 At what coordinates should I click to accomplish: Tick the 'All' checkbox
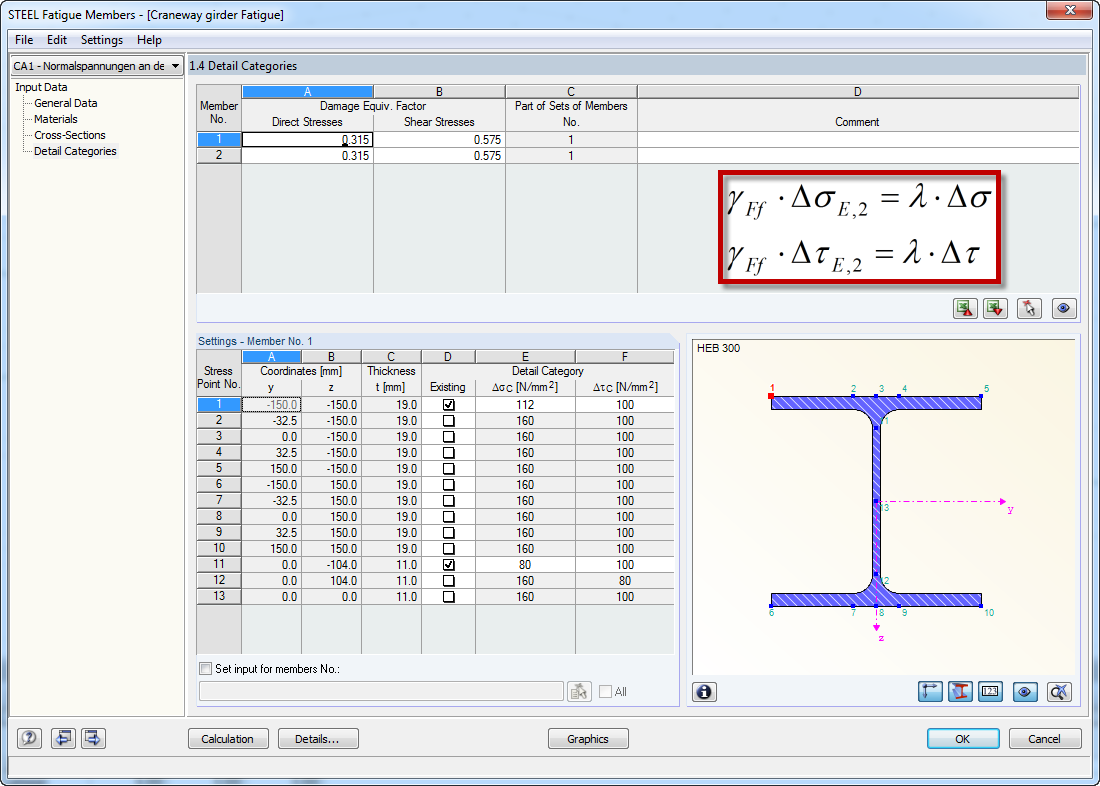pos(605,691)
